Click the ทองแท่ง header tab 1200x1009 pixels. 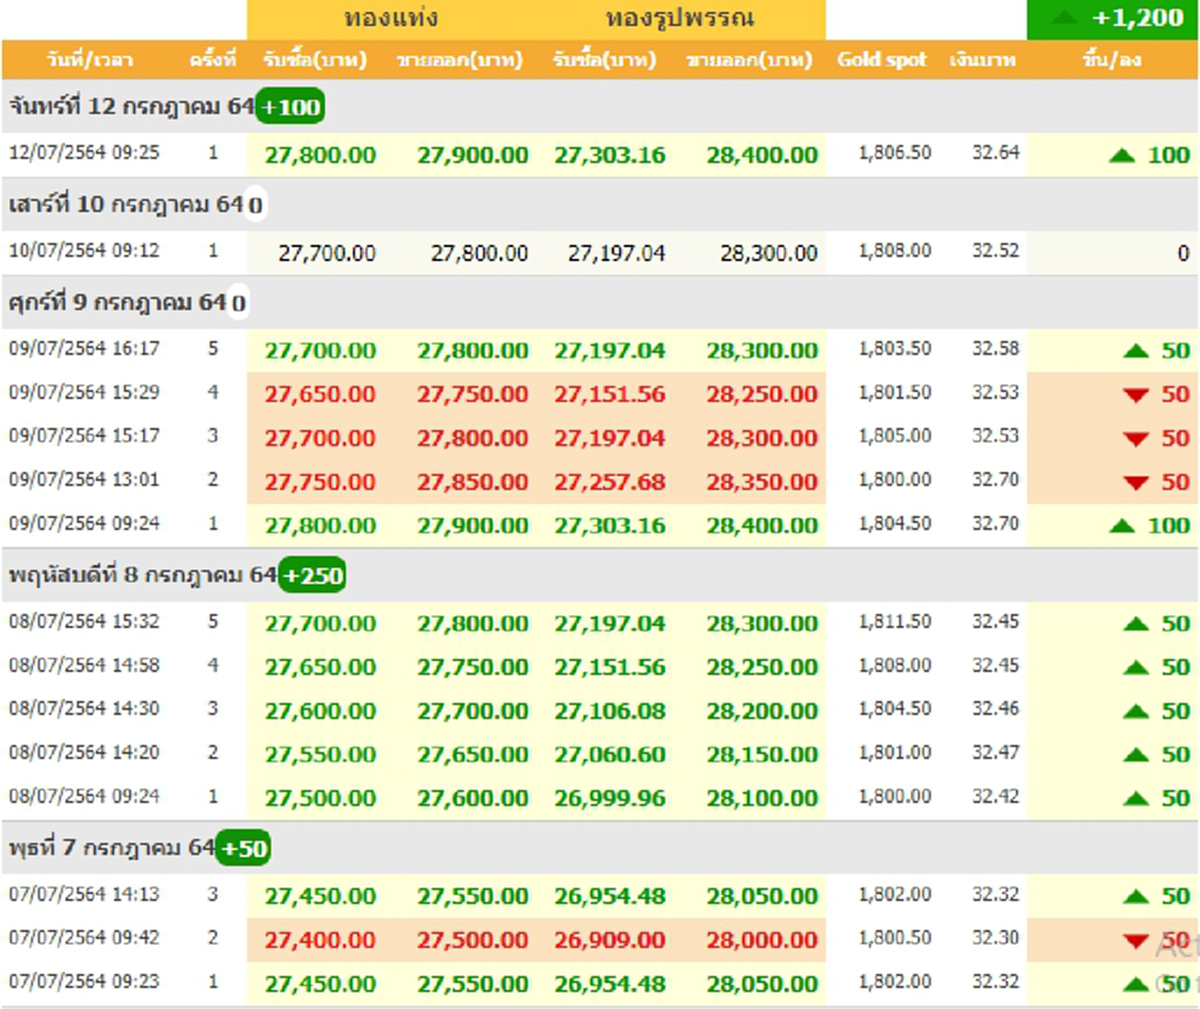391,19
